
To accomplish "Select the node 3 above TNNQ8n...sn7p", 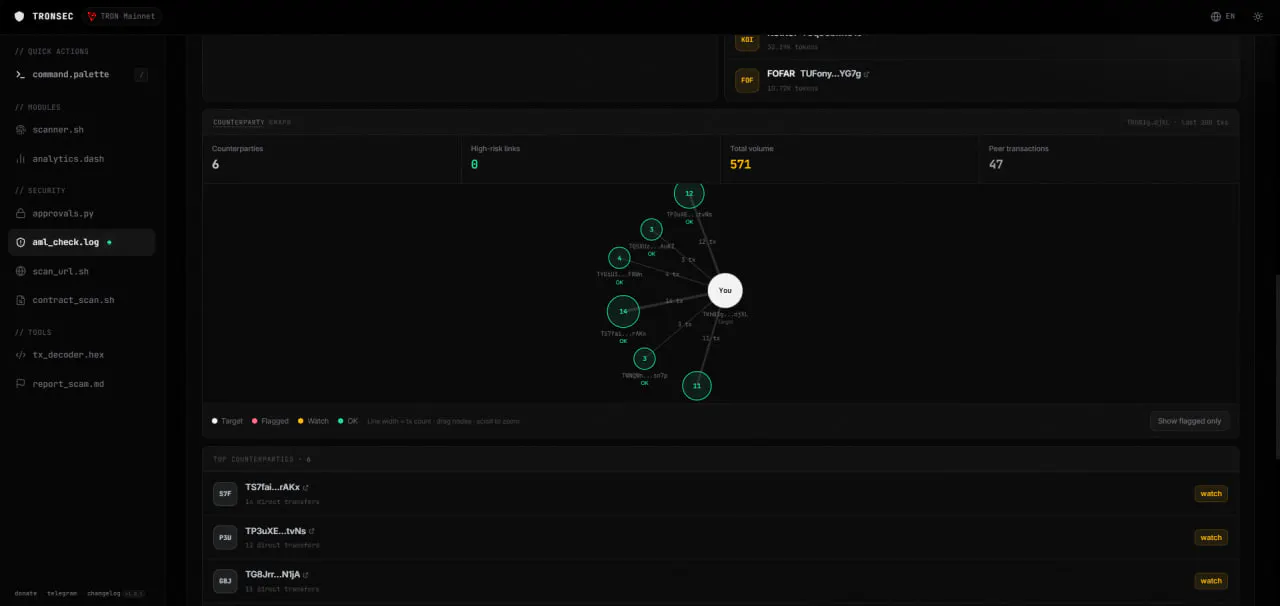I will (645, 358).
